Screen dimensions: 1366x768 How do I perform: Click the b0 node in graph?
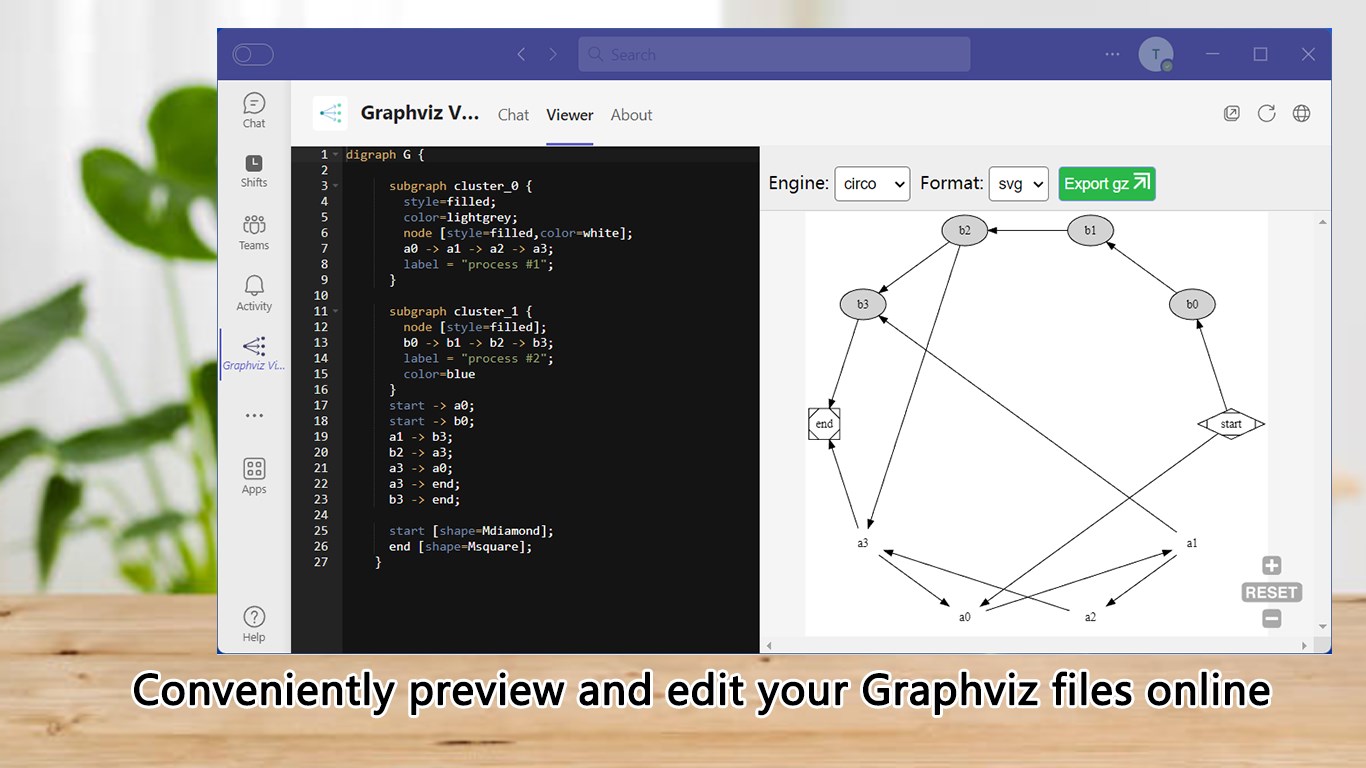(1192, 304)
